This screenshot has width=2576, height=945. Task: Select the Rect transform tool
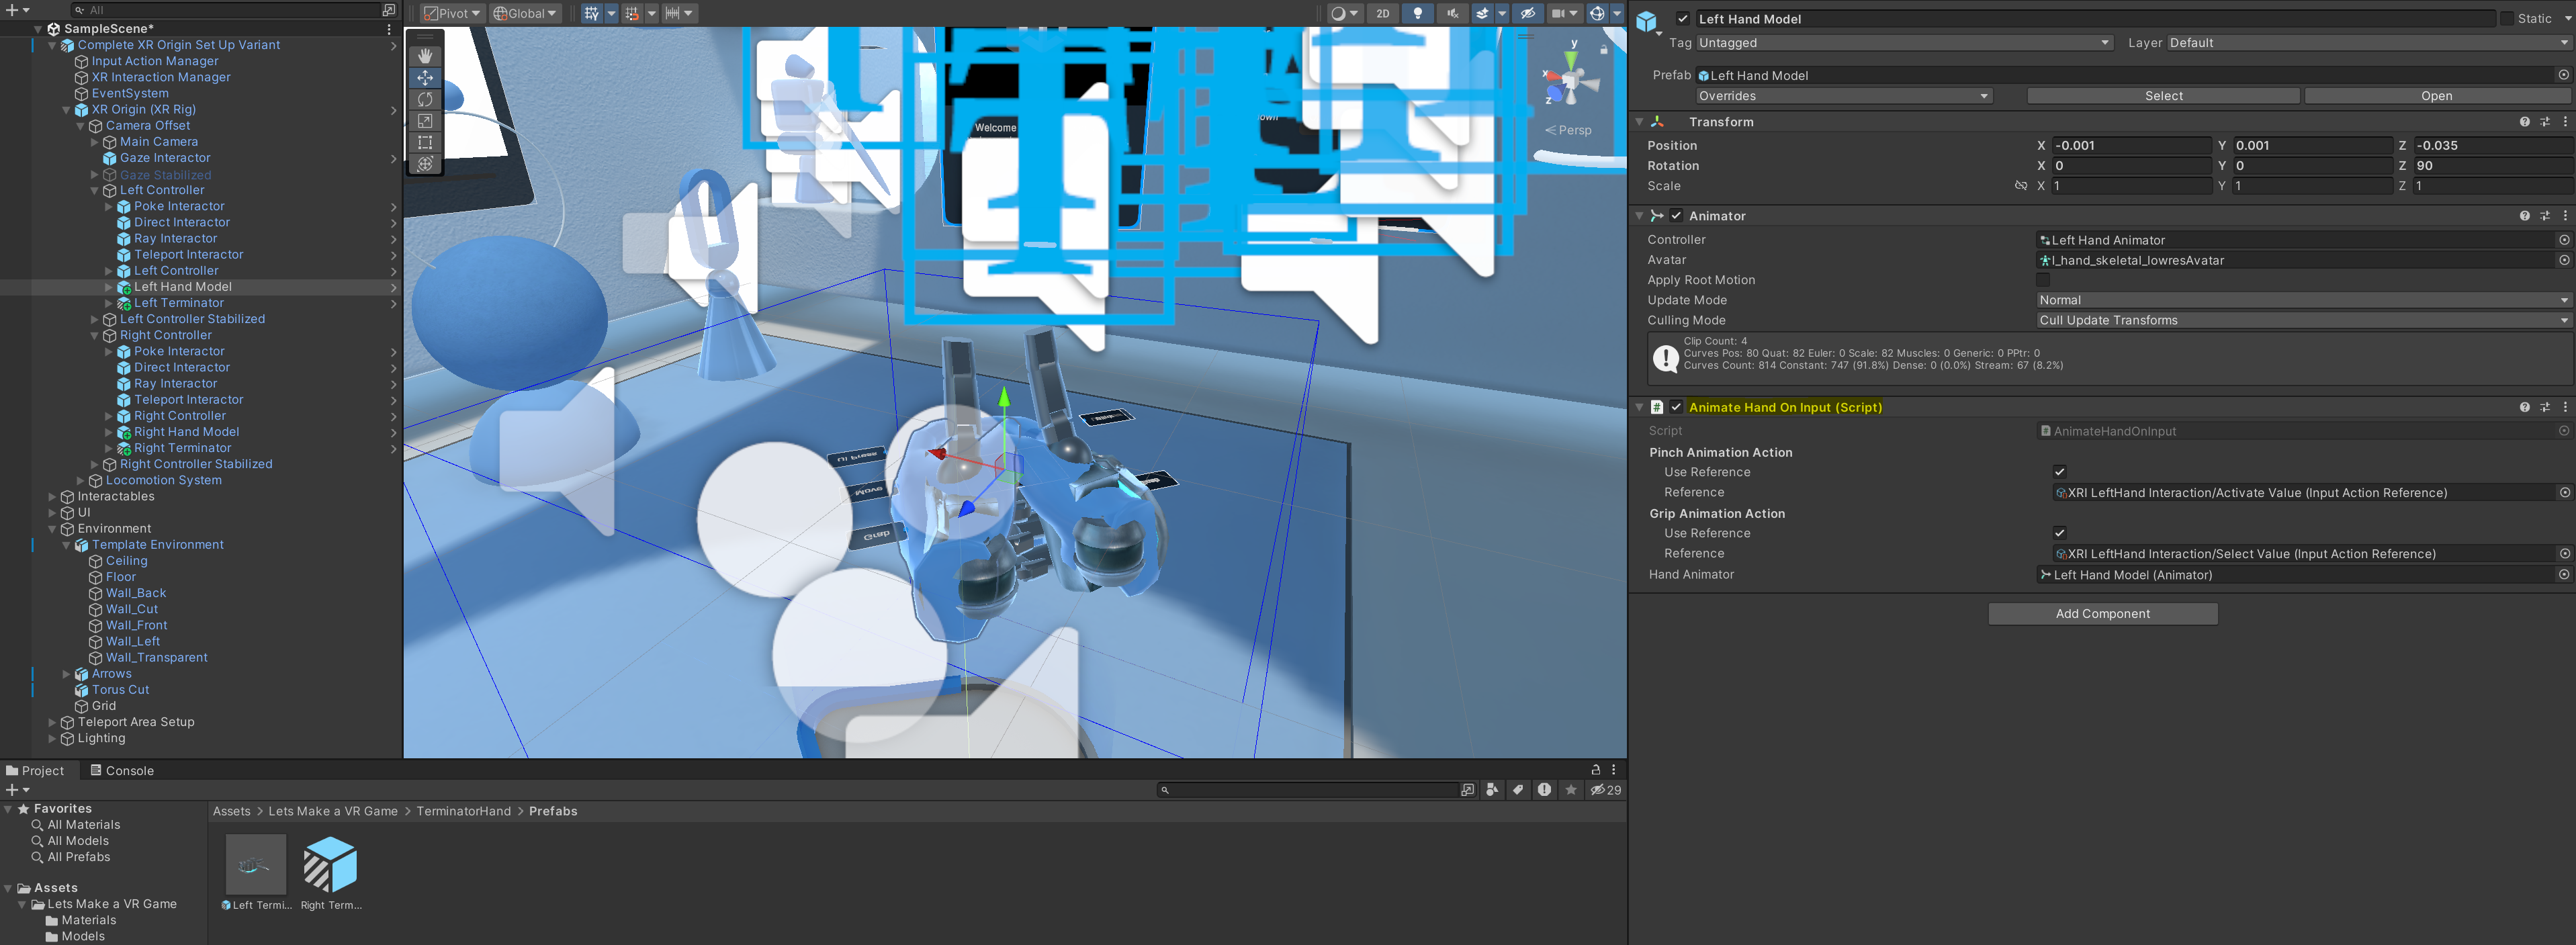[425, 143]
